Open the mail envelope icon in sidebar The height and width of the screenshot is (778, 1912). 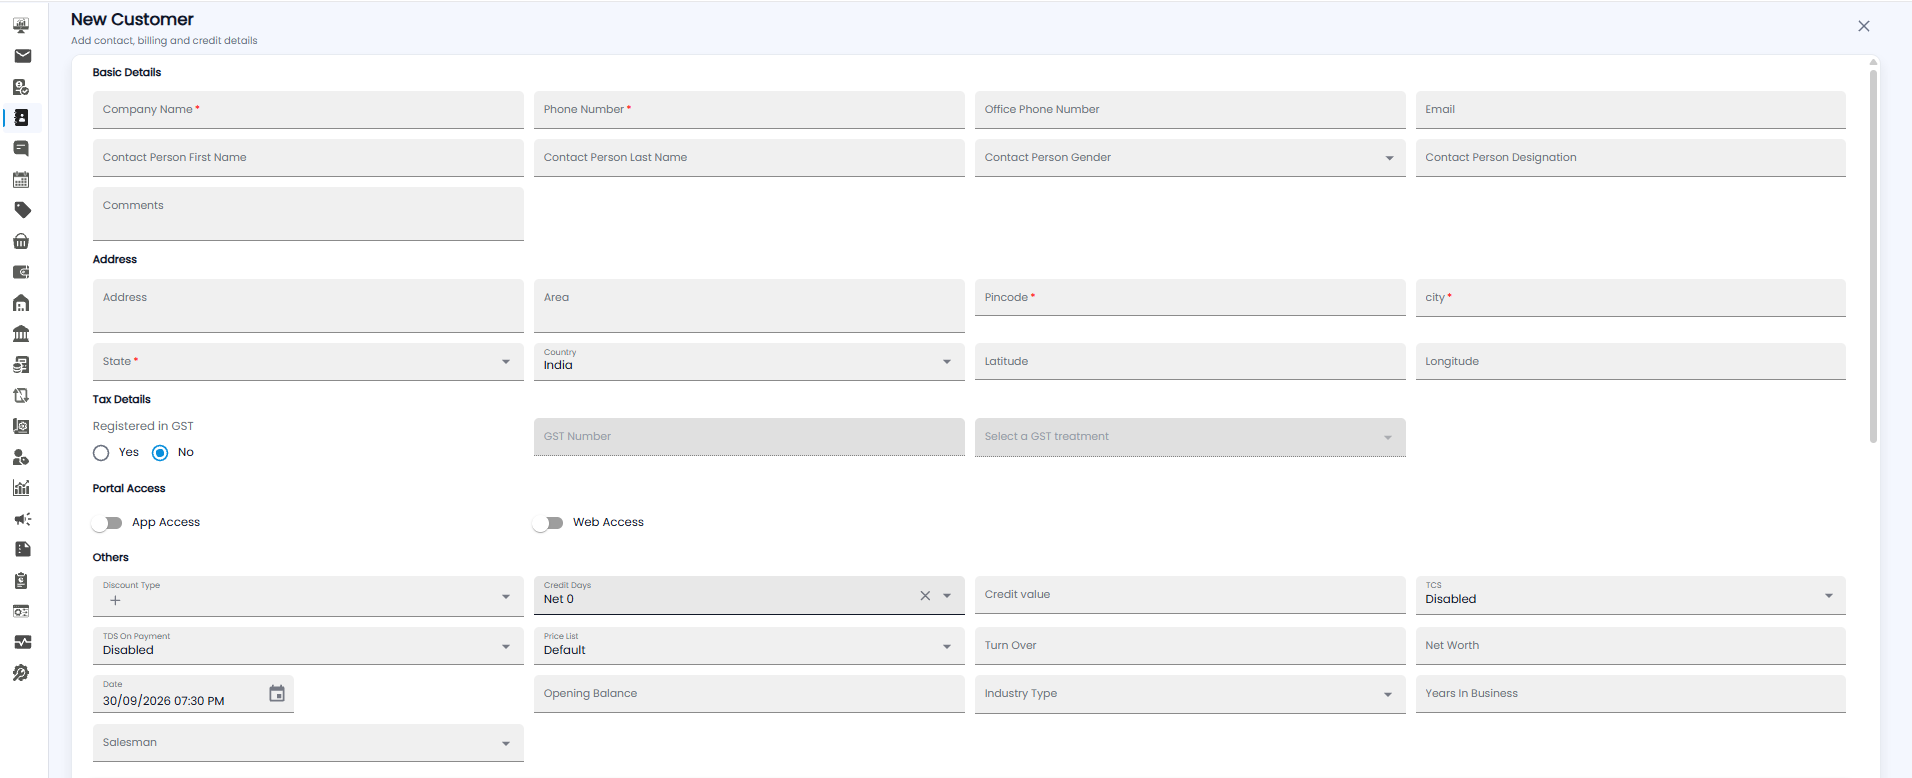tap(22, 56)
